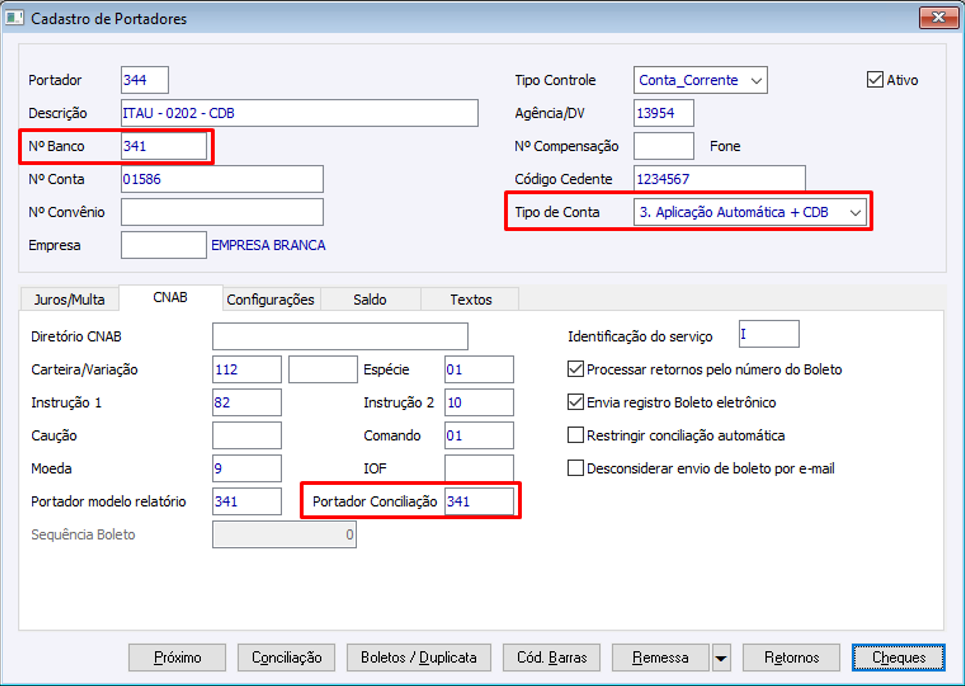Disable Envia registro Boleto eletrônico
The image size is (965, 686).
click(x=575, y=402)
